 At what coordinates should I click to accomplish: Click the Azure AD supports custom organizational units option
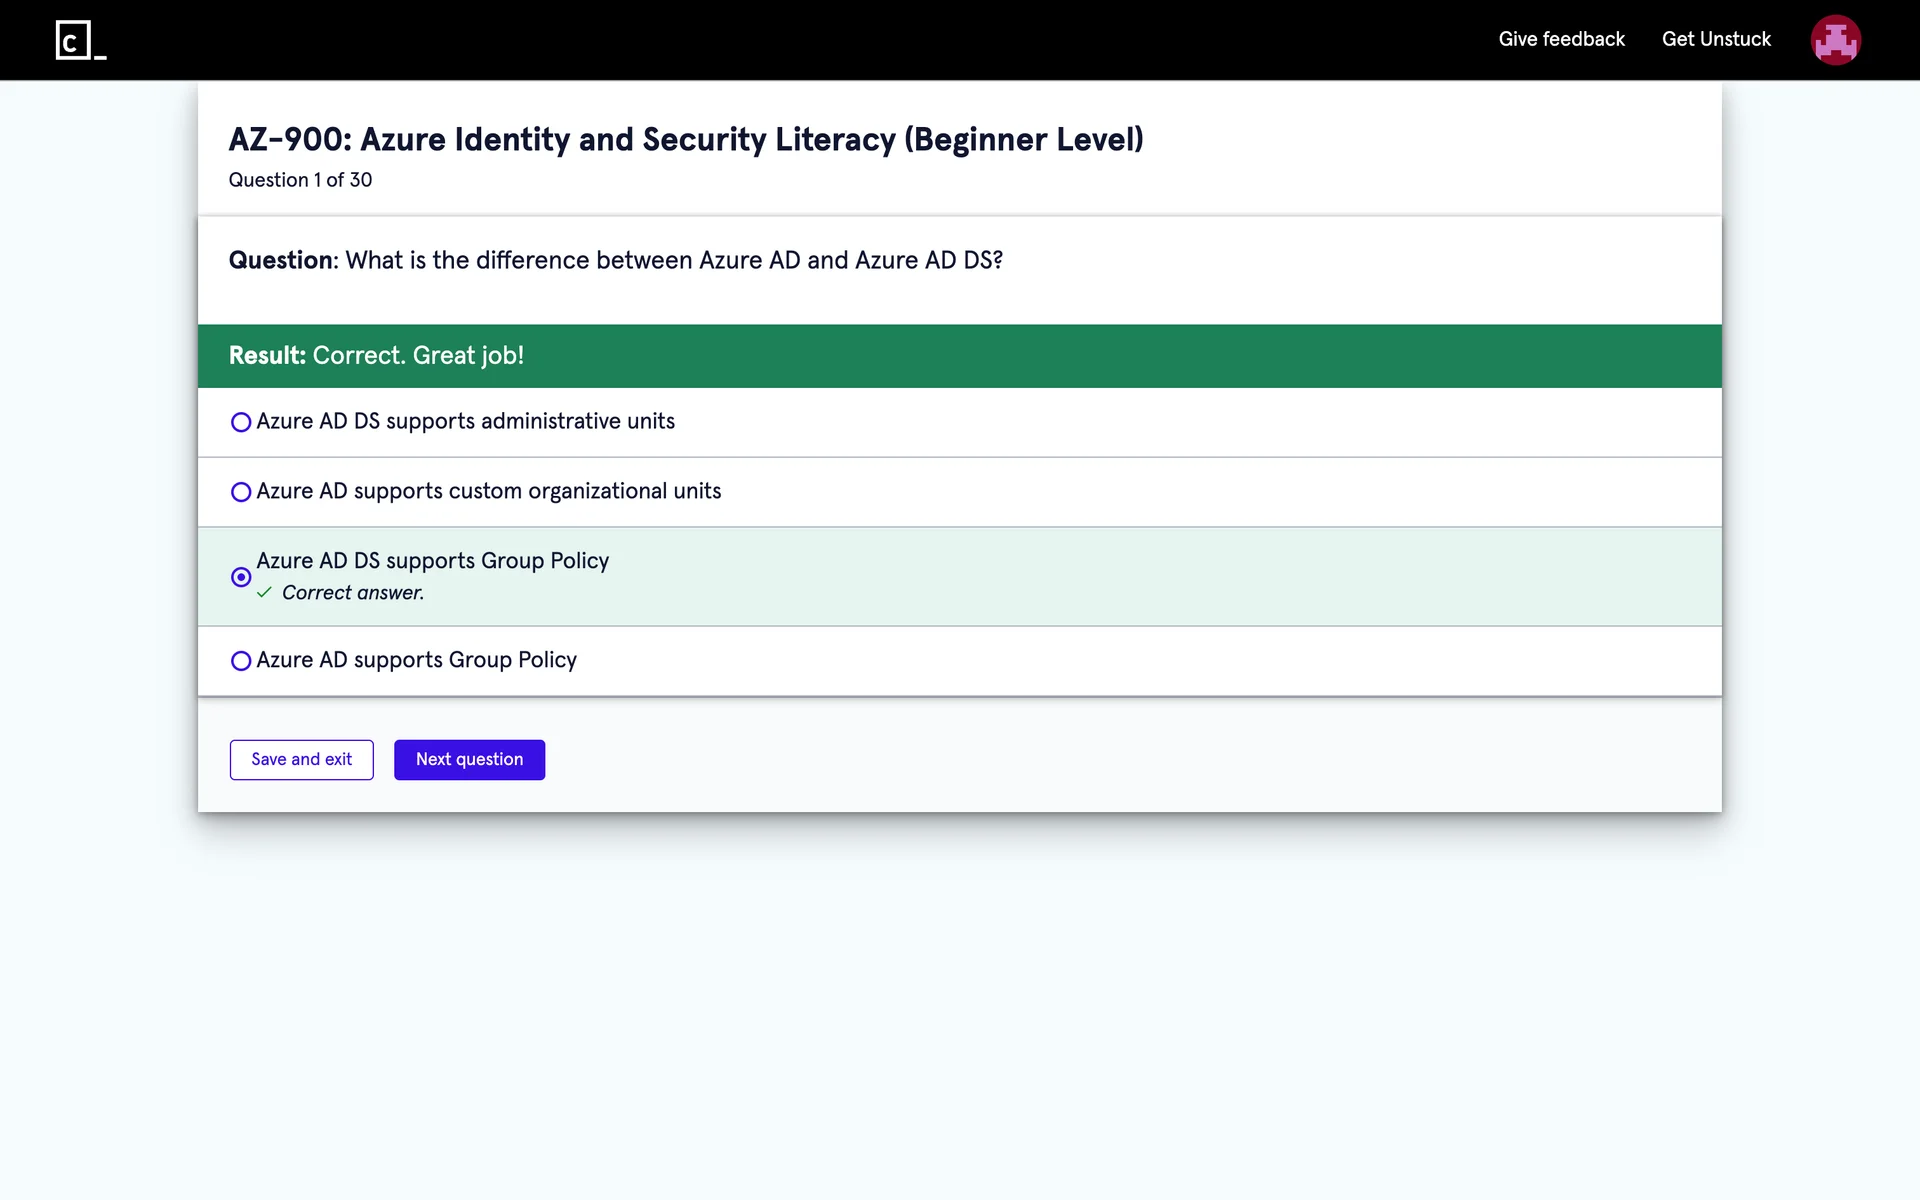click(488, 491)
